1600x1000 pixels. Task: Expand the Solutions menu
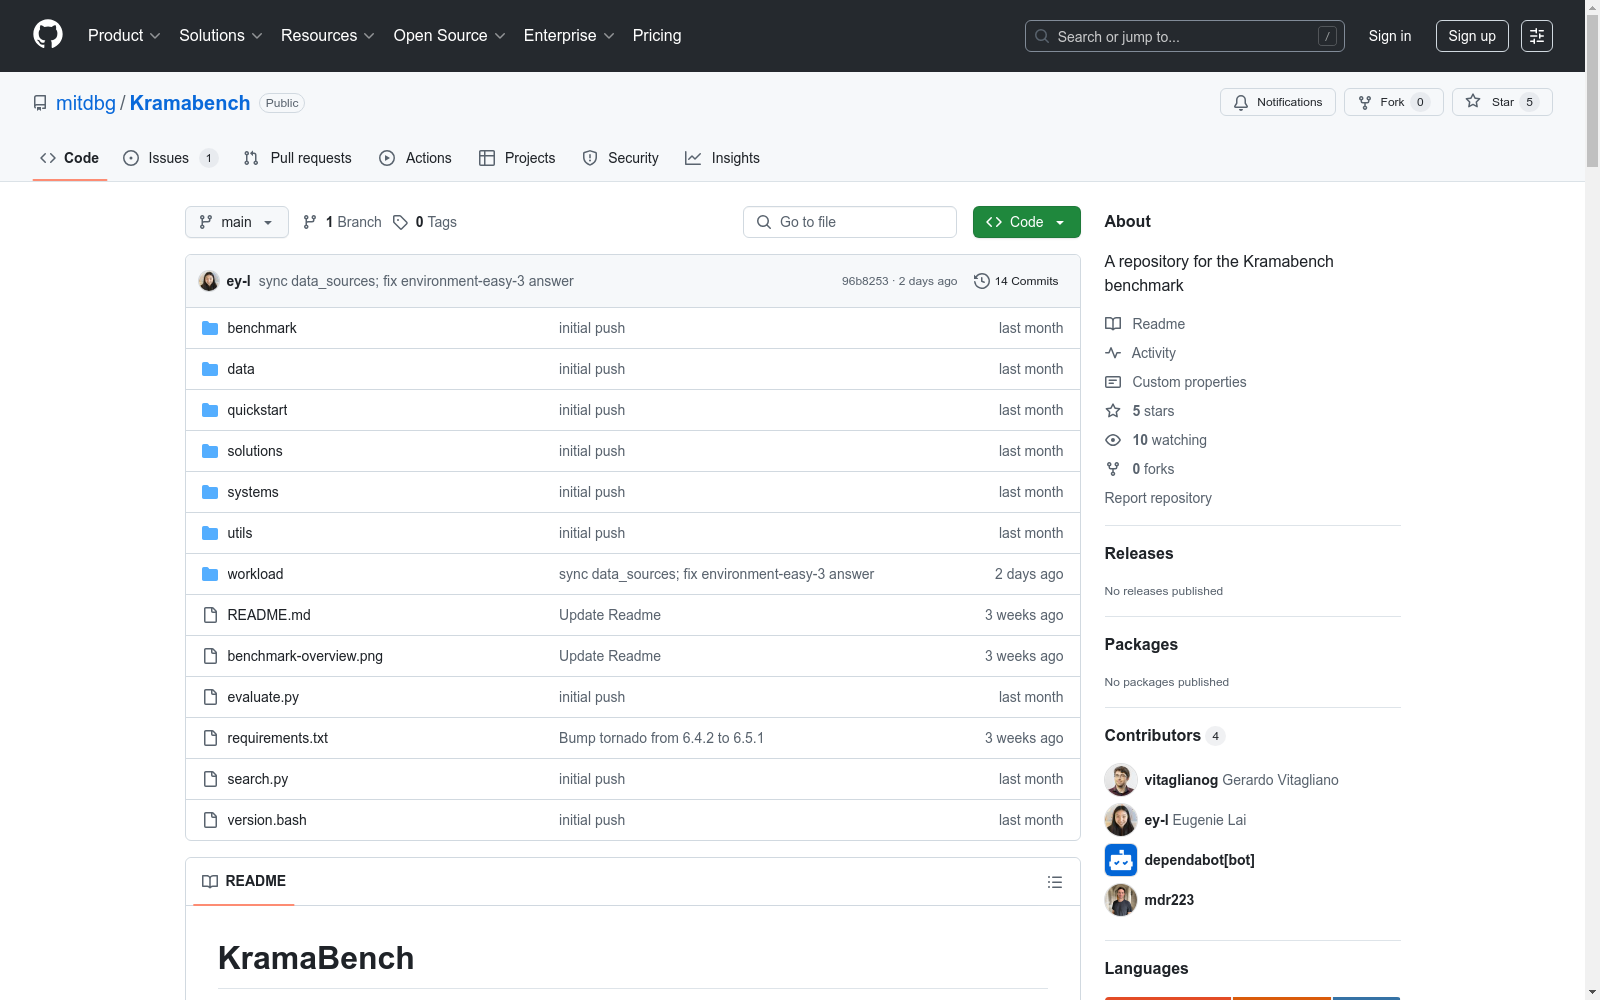(x=221, y=36)
